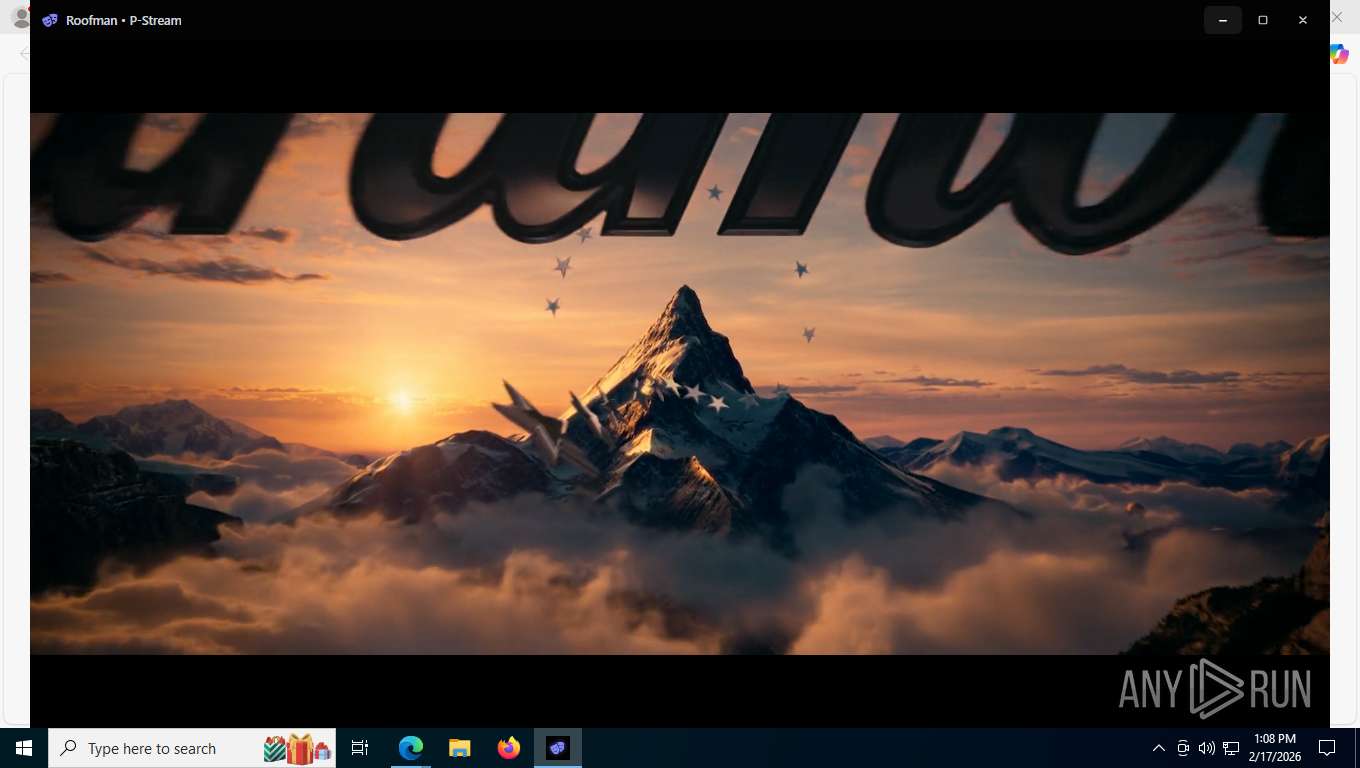Launch Firefox from the taskbar
The image size is (1360, 768).
[x=509, y=748]
